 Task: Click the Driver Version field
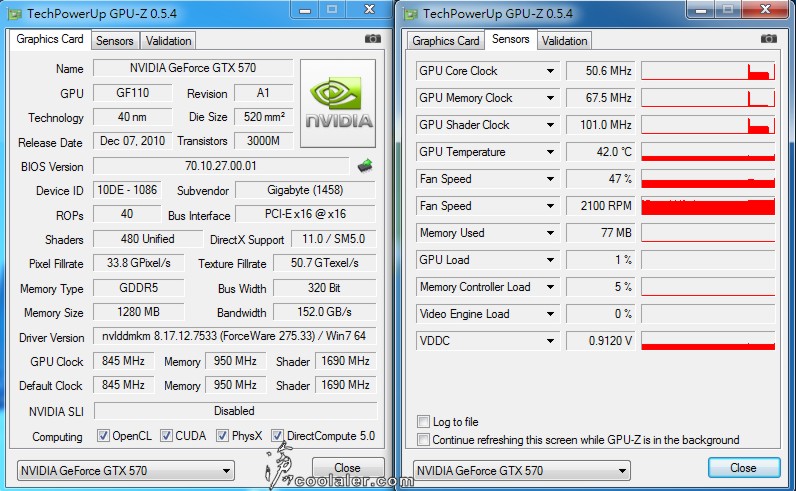click(x=234, y=336)
